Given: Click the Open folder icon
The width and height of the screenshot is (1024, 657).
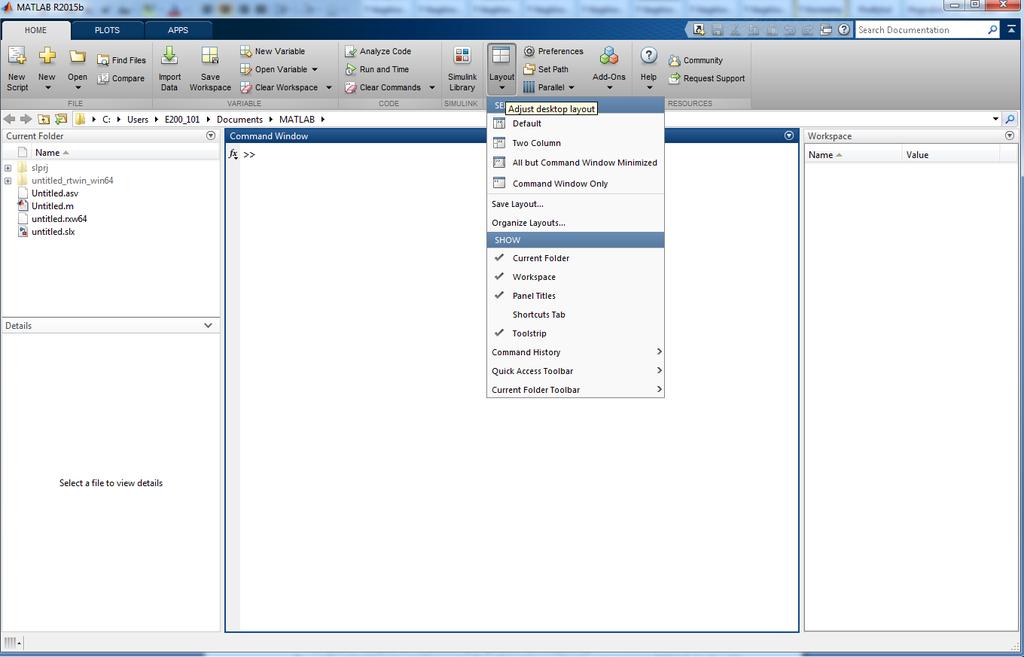Looking at the screenshot, I should (77, 56).
